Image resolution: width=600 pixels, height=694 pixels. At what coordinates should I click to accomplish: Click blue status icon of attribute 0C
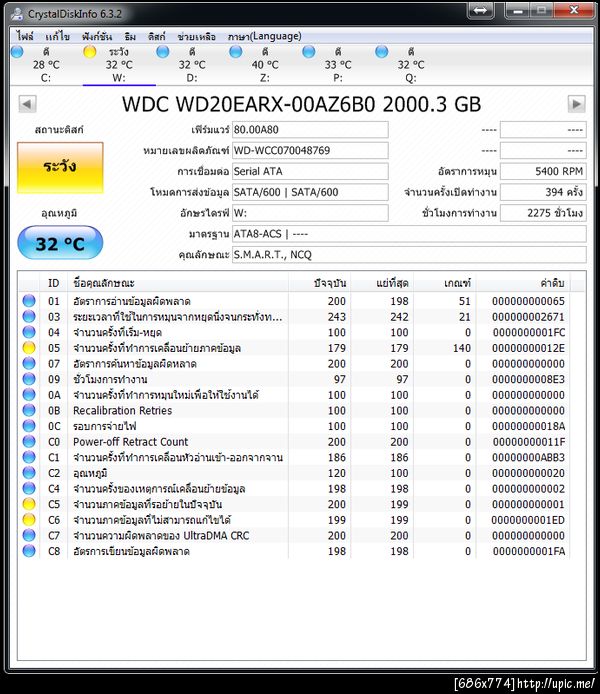pos(29,426)
